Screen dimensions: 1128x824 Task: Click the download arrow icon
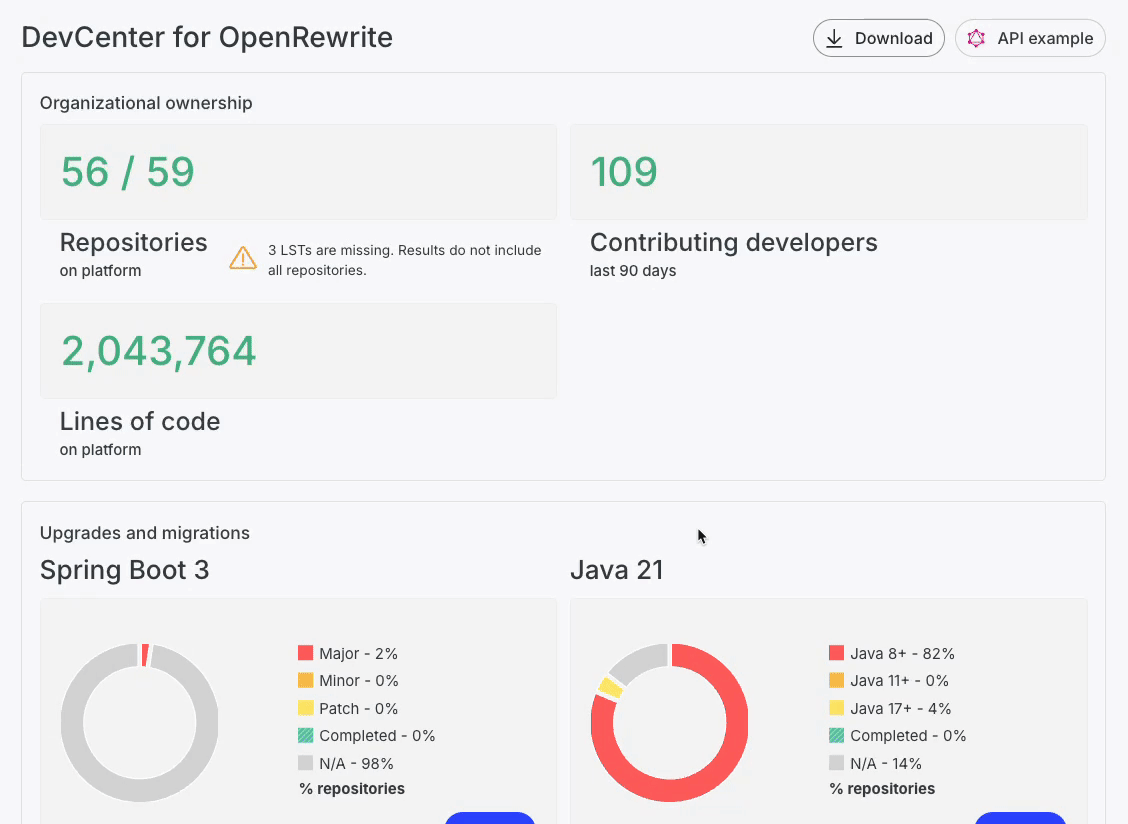point(834,38)
